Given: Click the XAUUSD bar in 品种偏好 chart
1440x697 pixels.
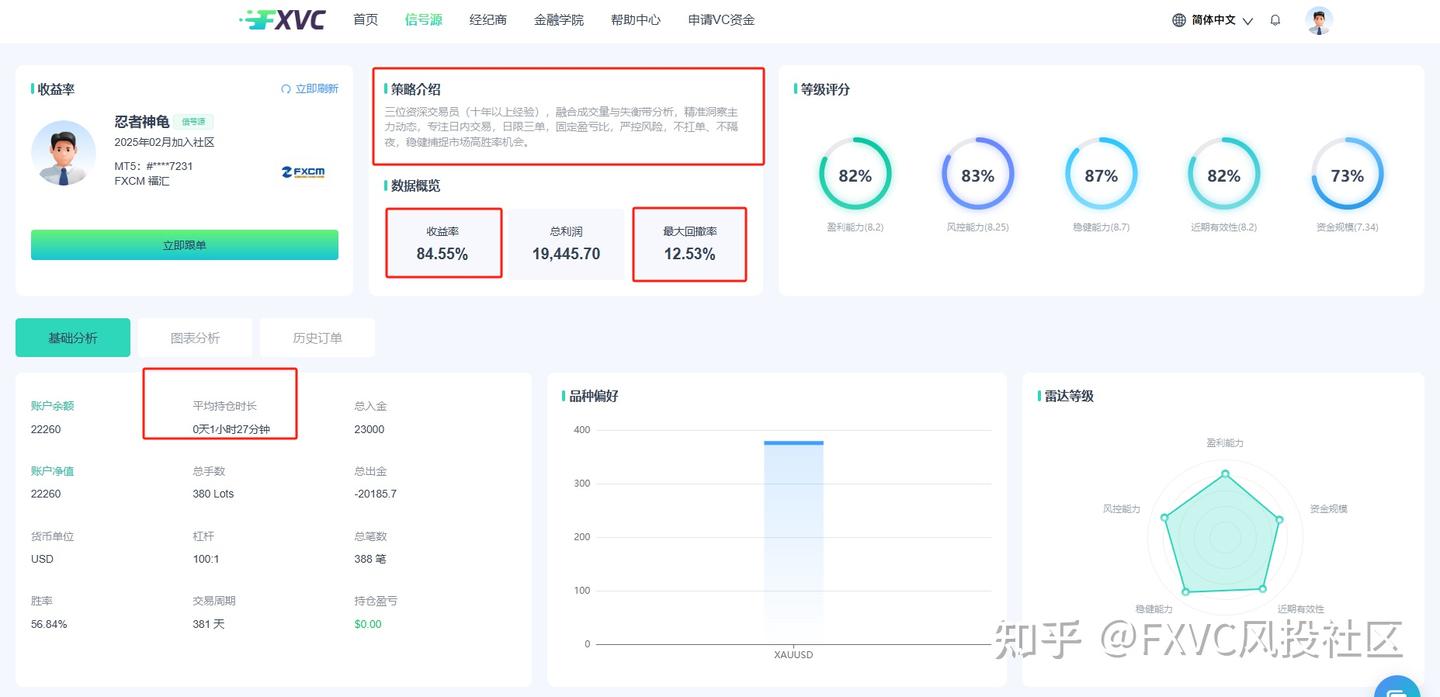Looking at the screenshot, I should click(x=793, y=540).
